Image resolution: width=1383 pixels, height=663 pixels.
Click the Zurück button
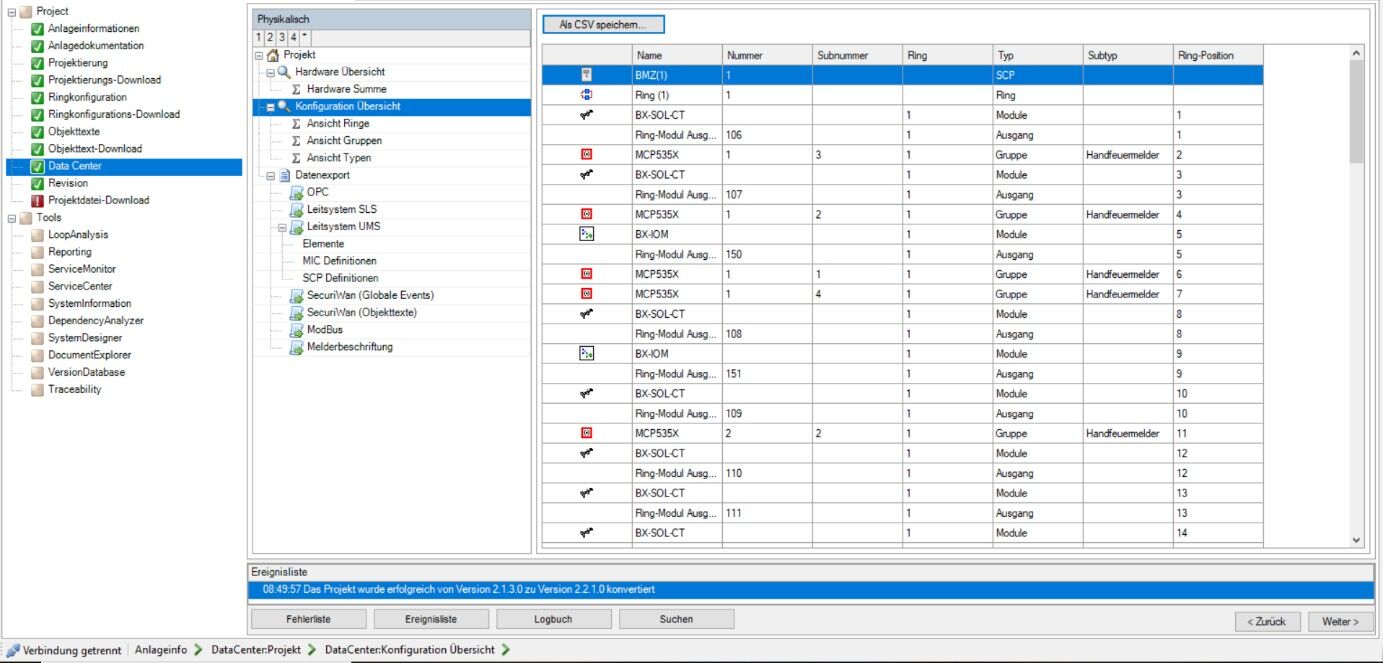(1267, 621)
